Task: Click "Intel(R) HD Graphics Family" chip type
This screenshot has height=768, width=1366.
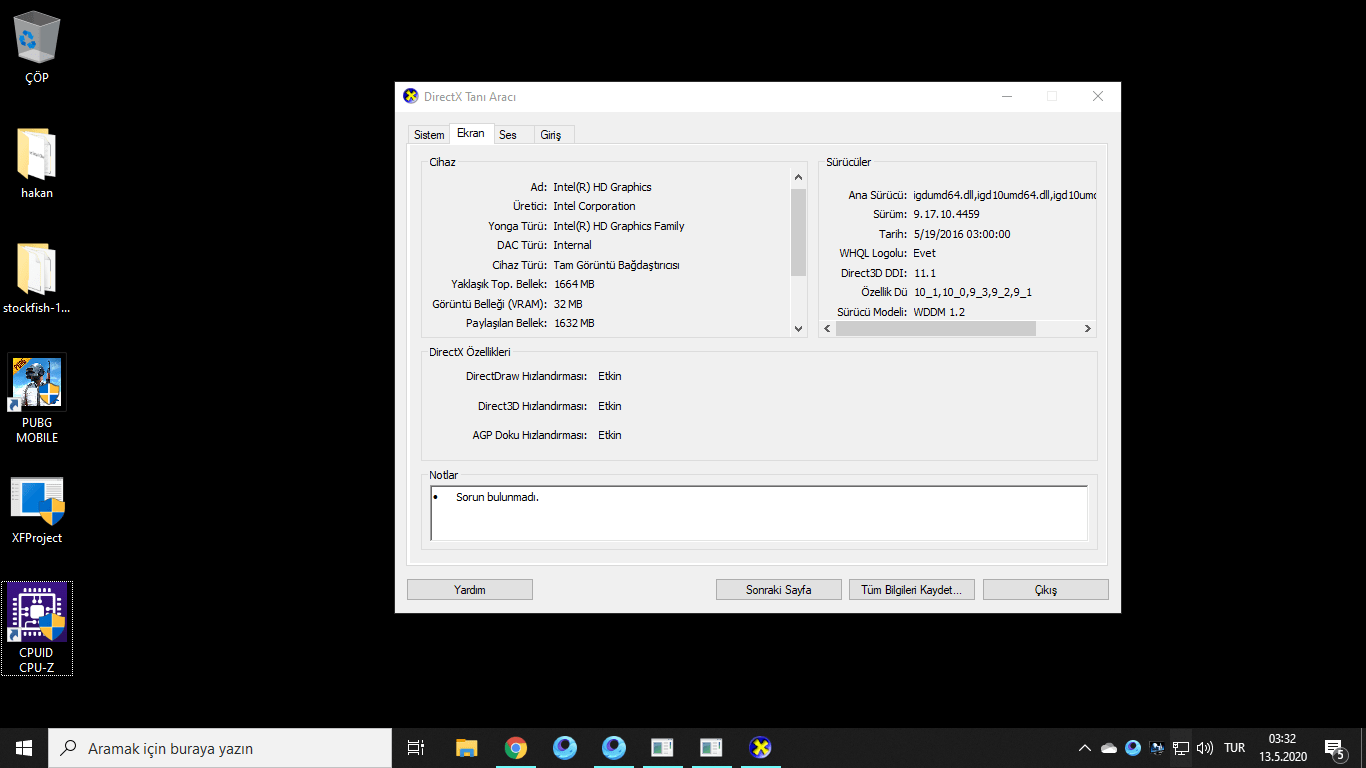Action: point(619,226)
